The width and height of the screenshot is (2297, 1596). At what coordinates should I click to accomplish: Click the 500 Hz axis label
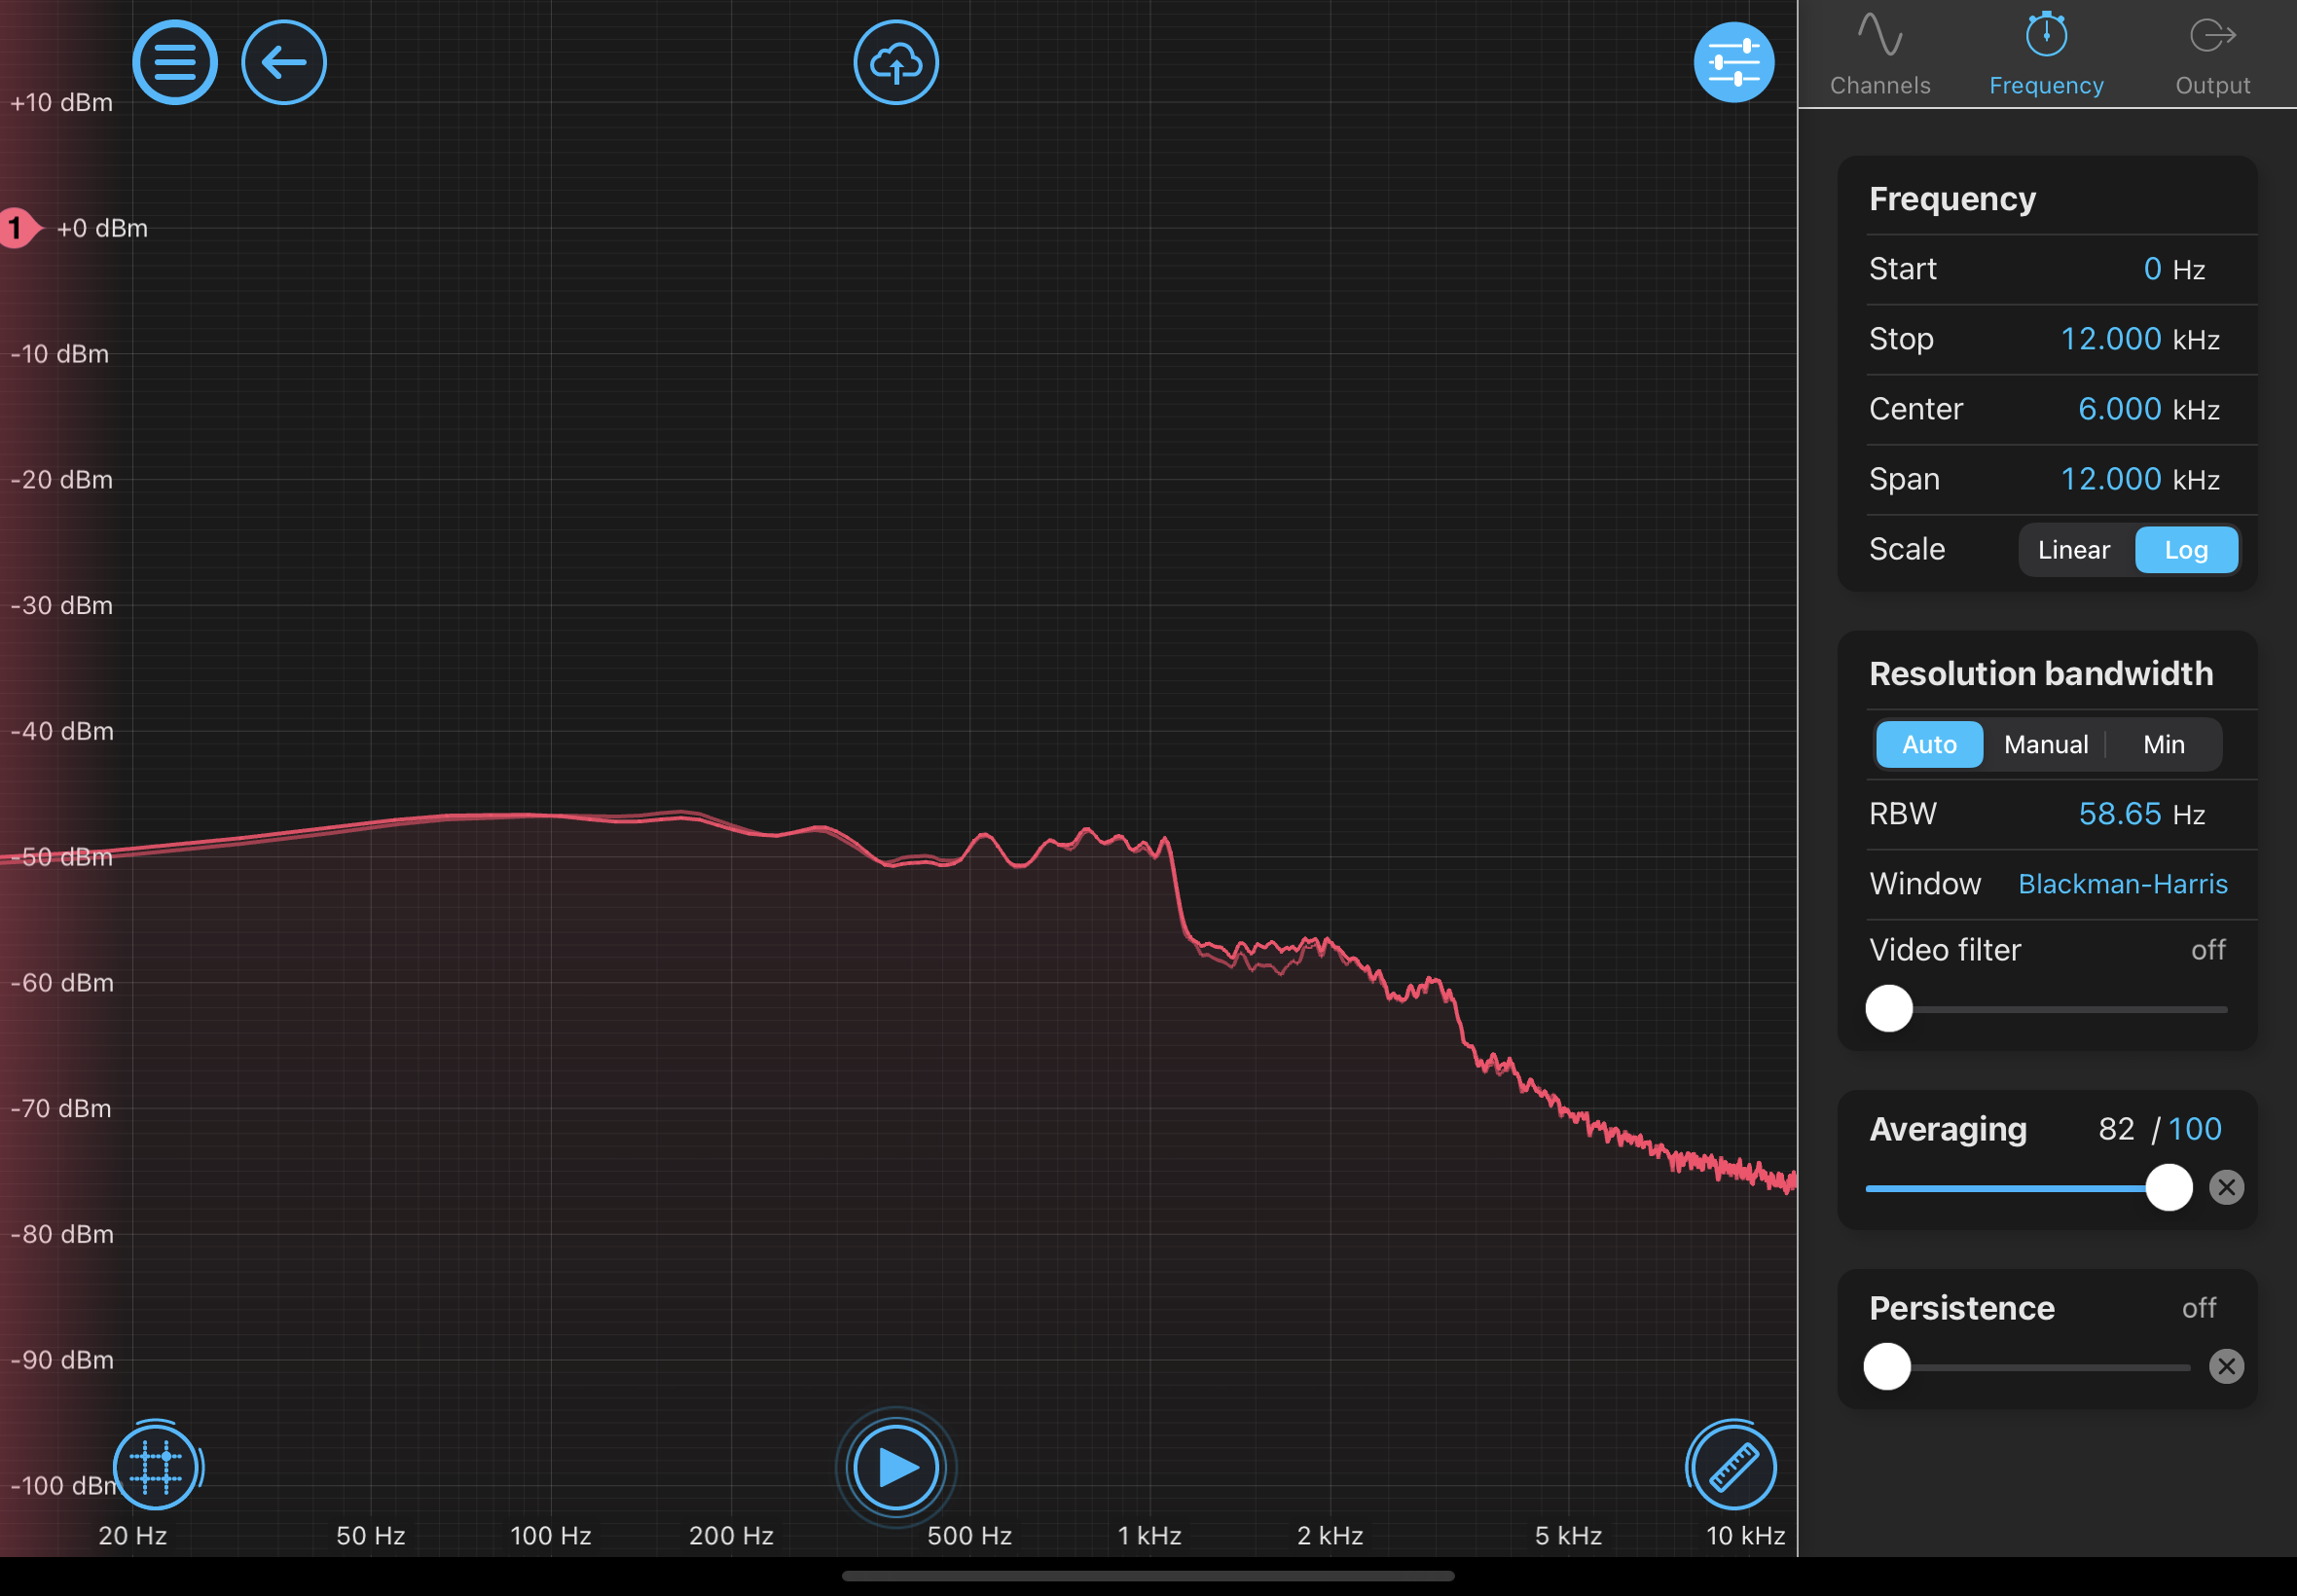click(969, 1536)
